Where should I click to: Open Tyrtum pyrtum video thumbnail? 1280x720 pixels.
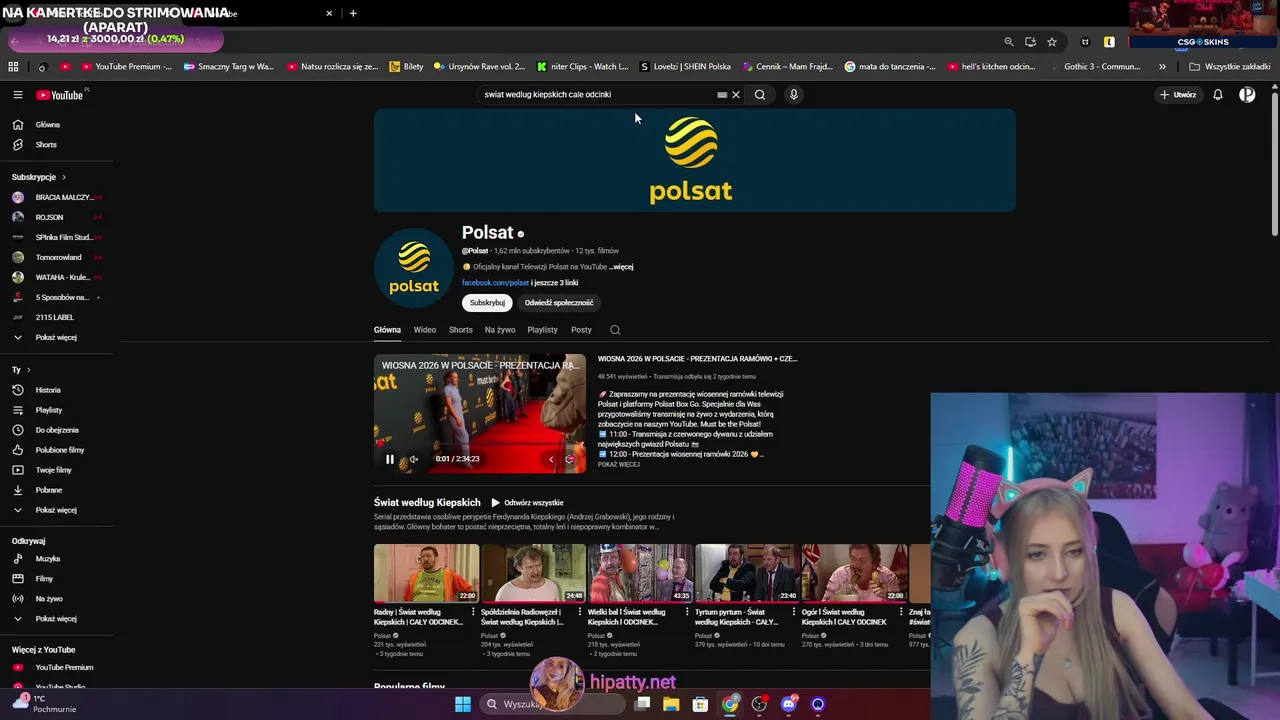point(748,573)
